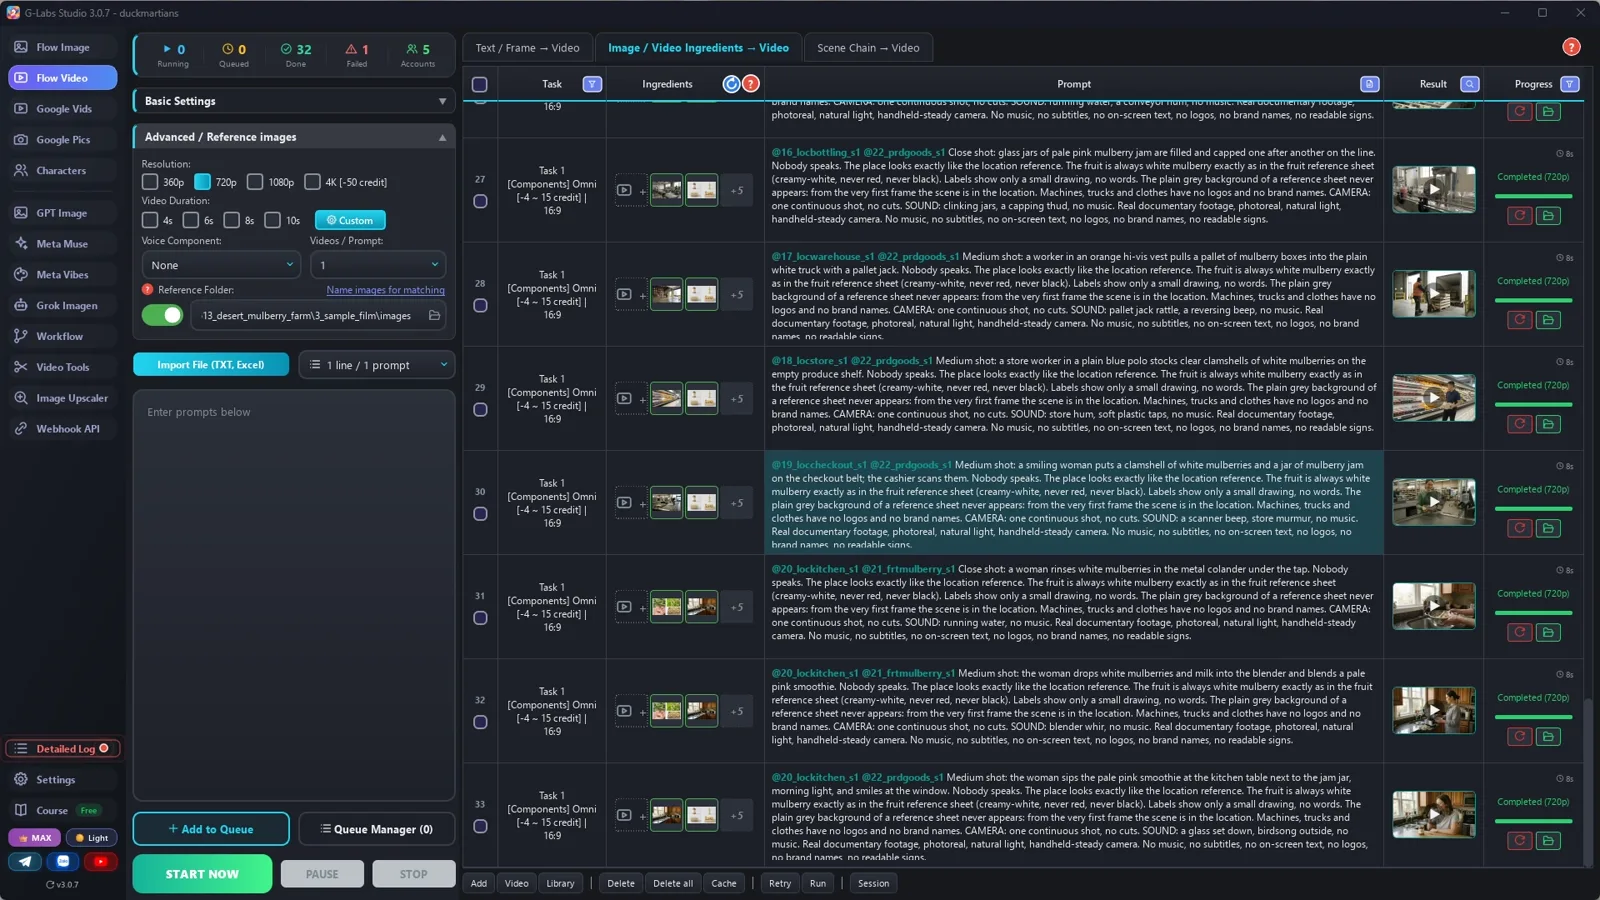Check the 8s video duration box

click(232, 220)
